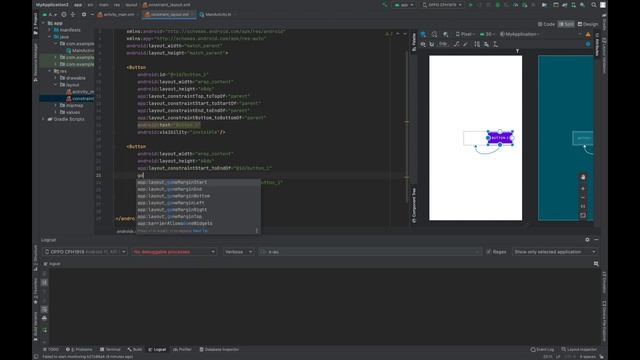Click guidelines icon in design toolbar
640x360 pixels.
pos(496,44)
